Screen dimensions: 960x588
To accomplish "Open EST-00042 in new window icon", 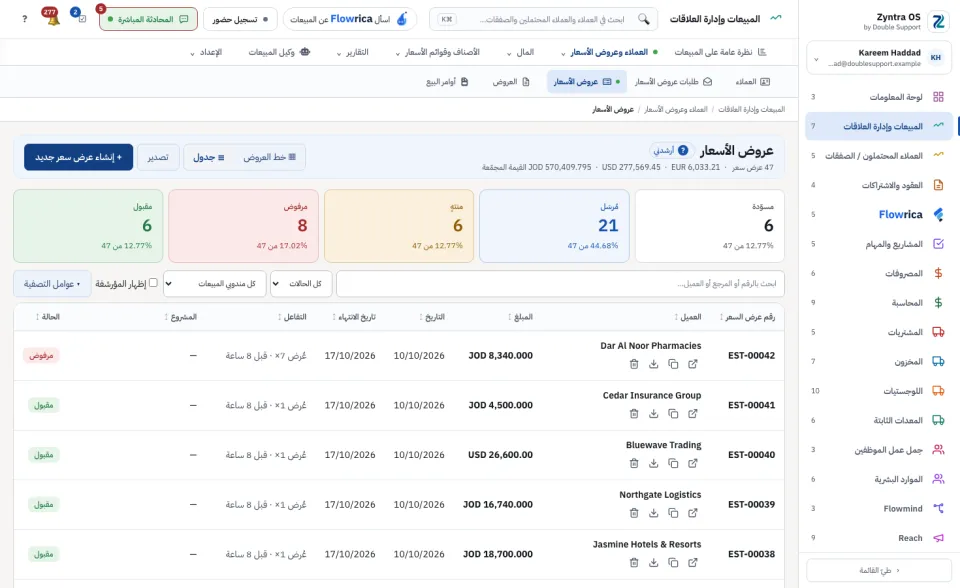I will 692,364.
